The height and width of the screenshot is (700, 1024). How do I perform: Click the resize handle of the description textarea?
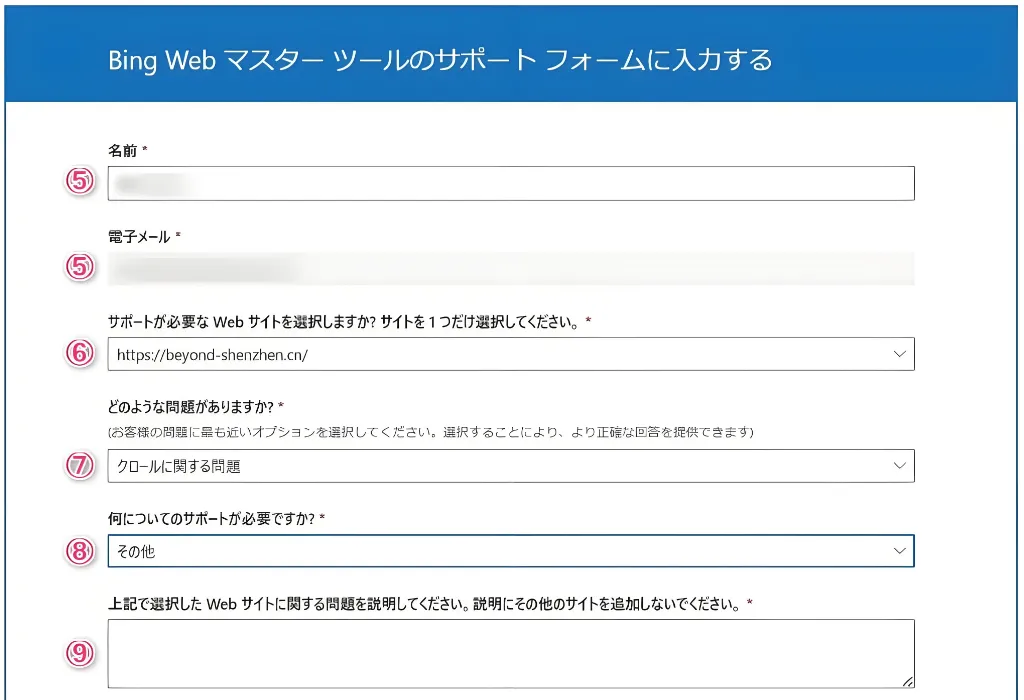coord(907,681)
